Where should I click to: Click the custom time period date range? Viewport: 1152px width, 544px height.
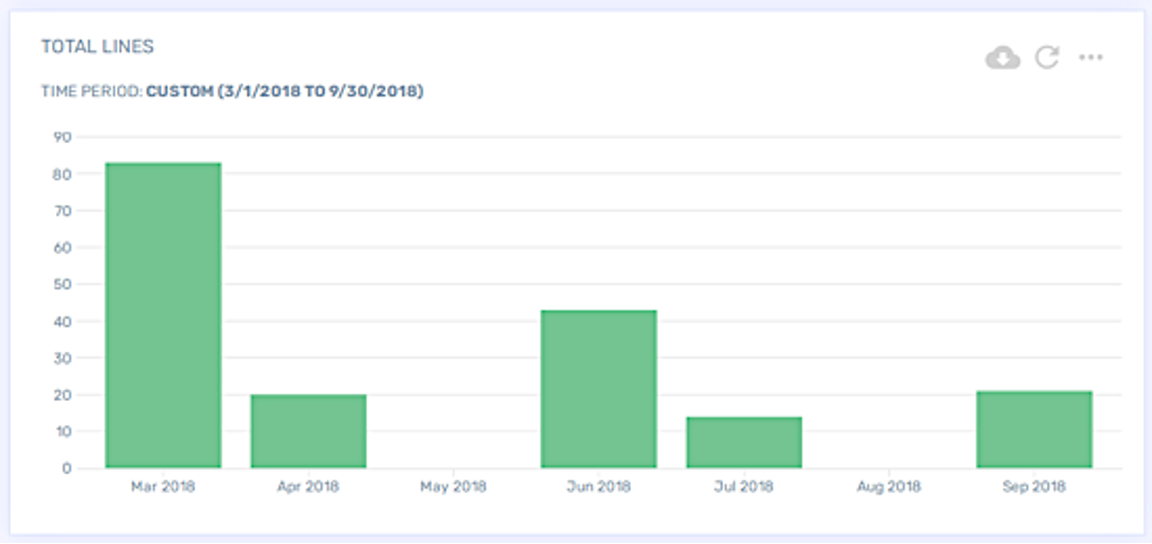[x=284, y=91]
